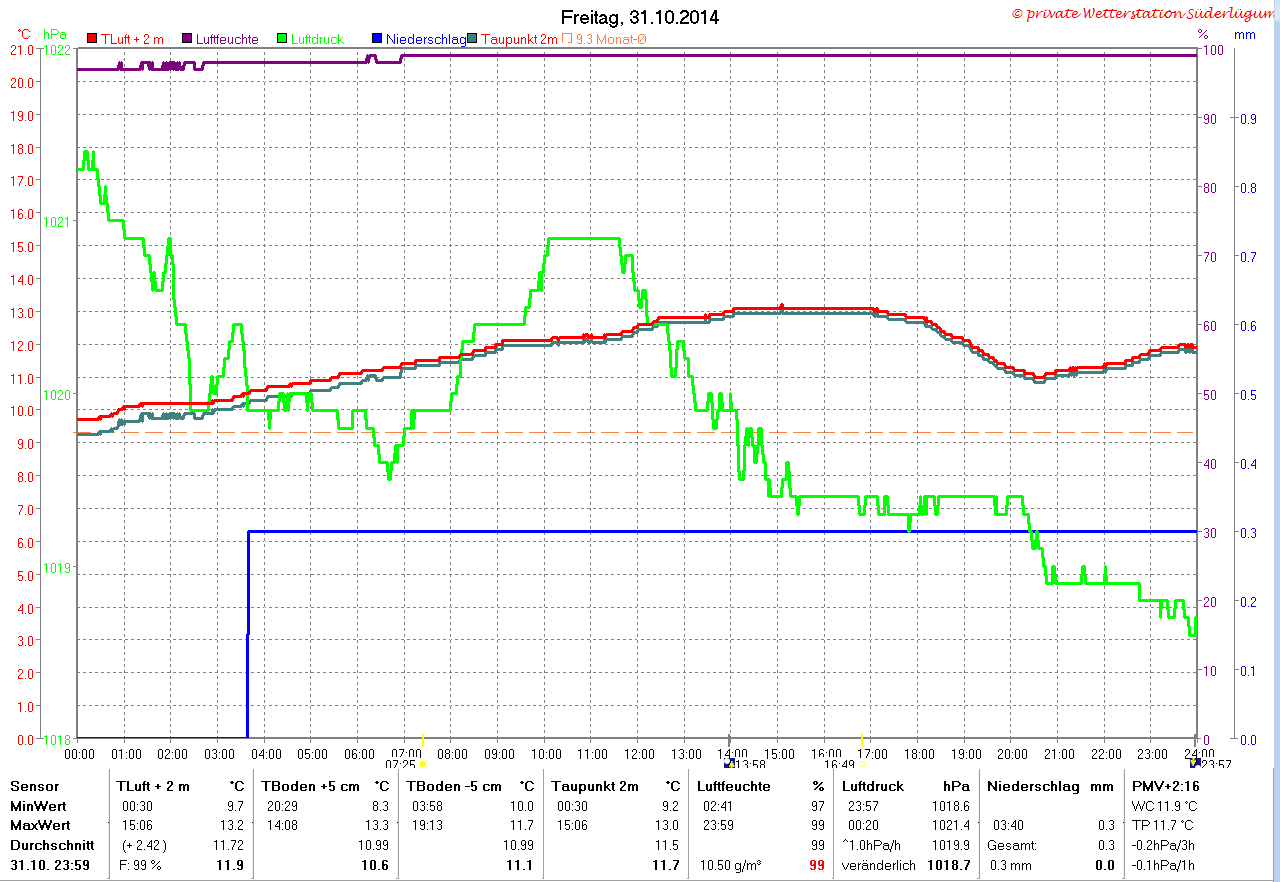This screenshot has height=882, width=1280.
Task: Click the purple Luftfeuchte legend square
Action: pyautogui.click(x=187, y=39)
